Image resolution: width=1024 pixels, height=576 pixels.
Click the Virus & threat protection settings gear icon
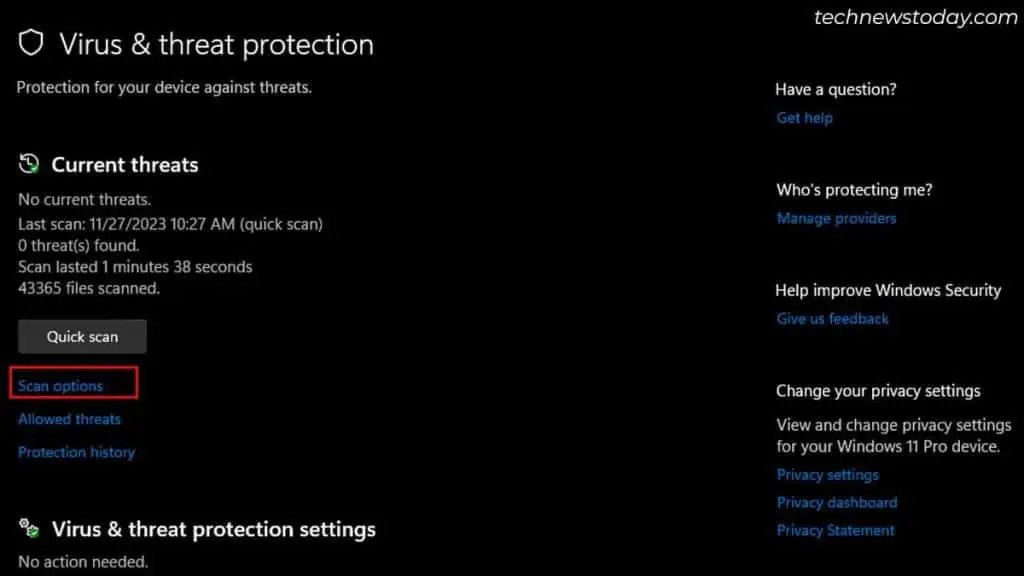click(x=30, y=529)
